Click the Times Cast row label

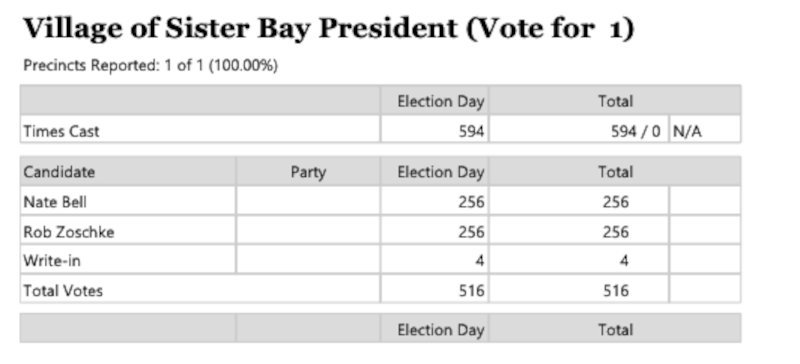pyautogui.click(x=61, y=132)
